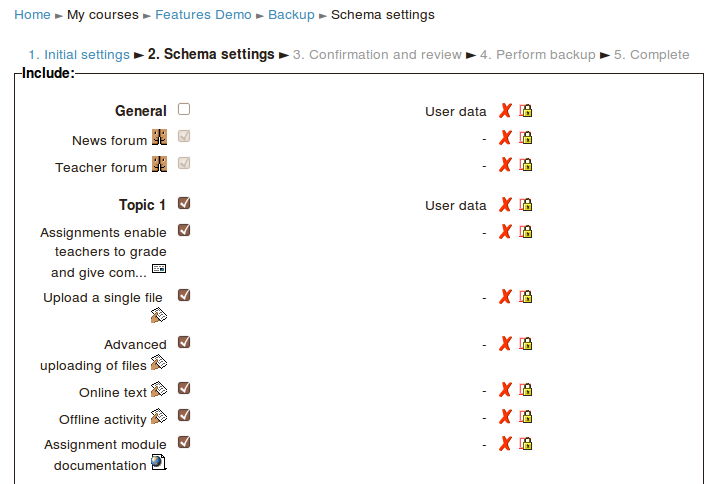Click the Offline activity assignment icon
Screen dimensions: 715x484
point(159,416)
